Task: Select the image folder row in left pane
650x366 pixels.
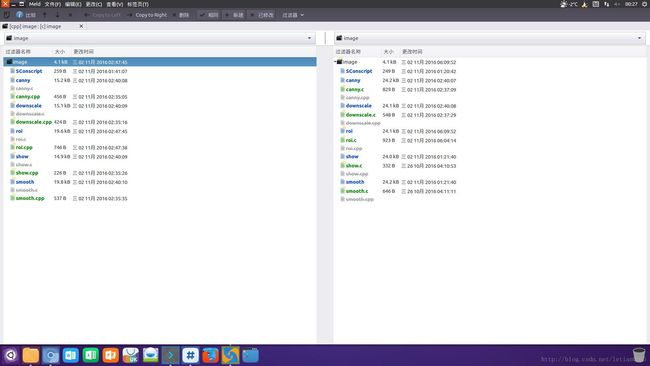Action: (x=160, y=62)
